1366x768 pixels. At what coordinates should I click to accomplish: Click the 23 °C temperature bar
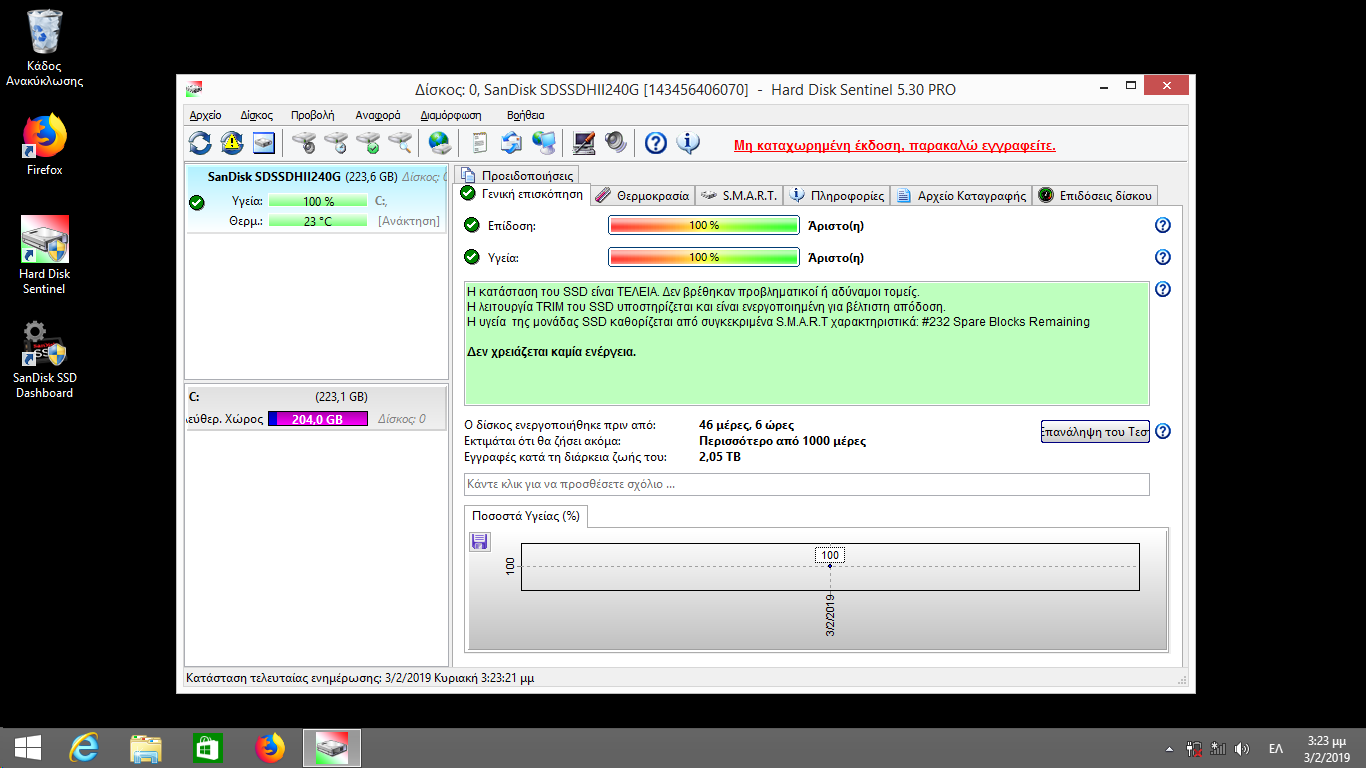tap(319, 221)
